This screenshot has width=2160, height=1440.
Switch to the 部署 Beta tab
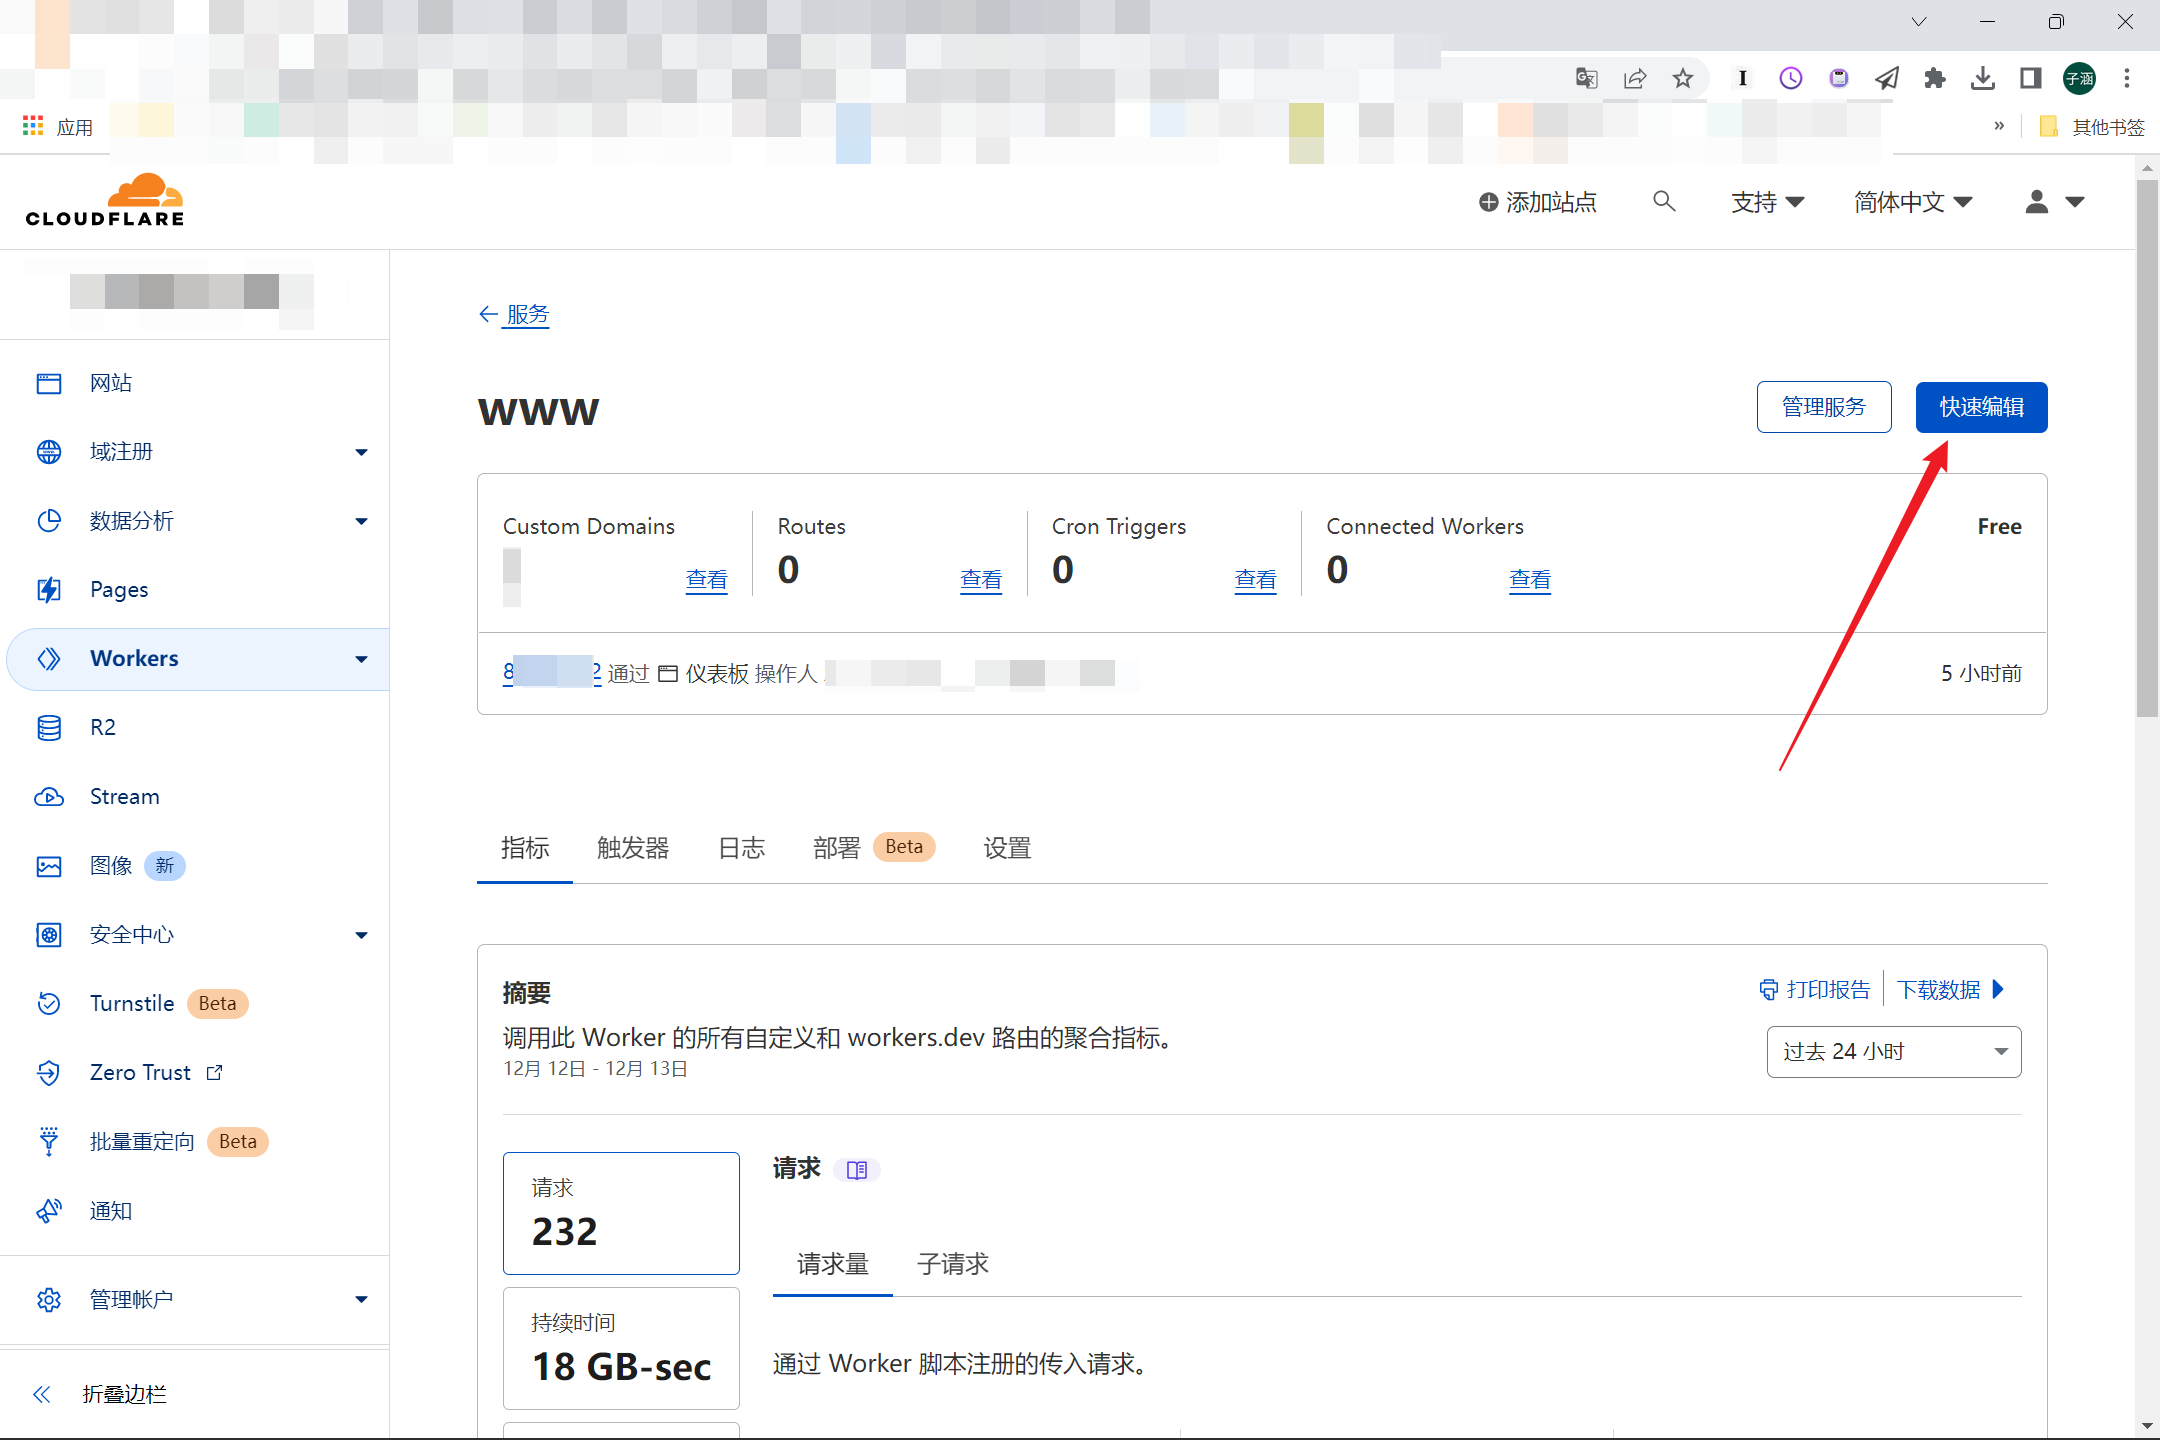(874, 848)
